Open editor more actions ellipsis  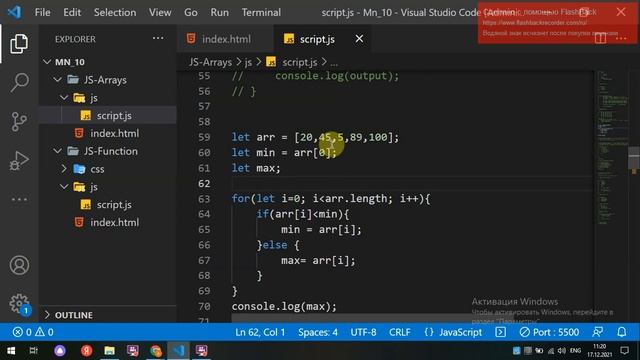pyautogui.click(x=621, y=38)
